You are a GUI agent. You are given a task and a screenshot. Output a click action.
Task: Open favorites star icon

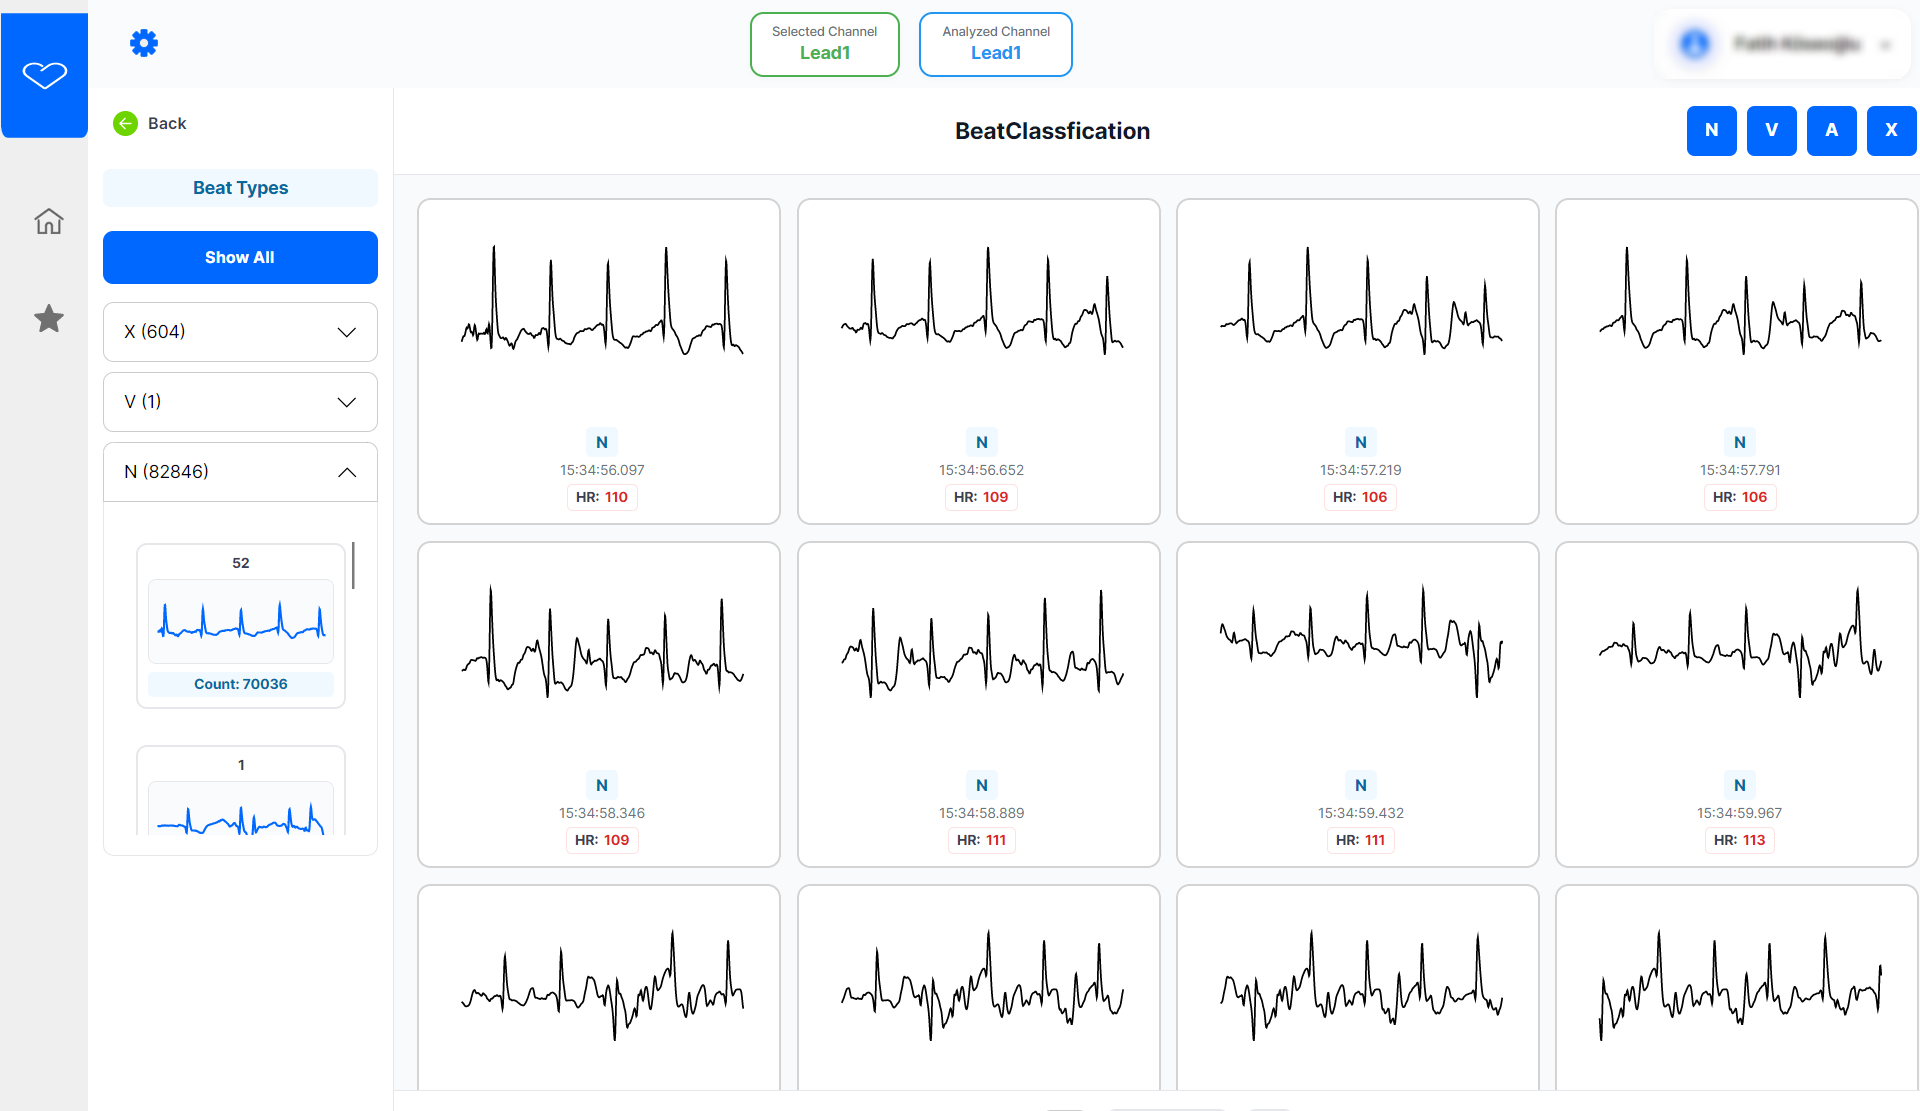[48, 319]
